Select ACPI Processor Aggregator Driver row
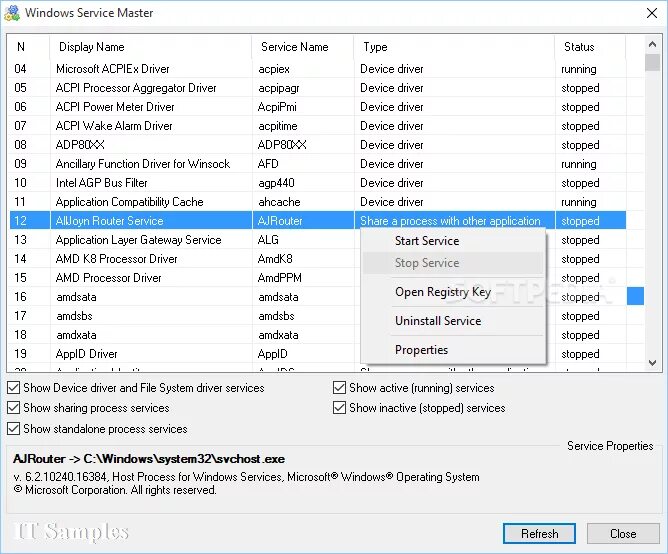668x554 pixels. click(317, 88)
